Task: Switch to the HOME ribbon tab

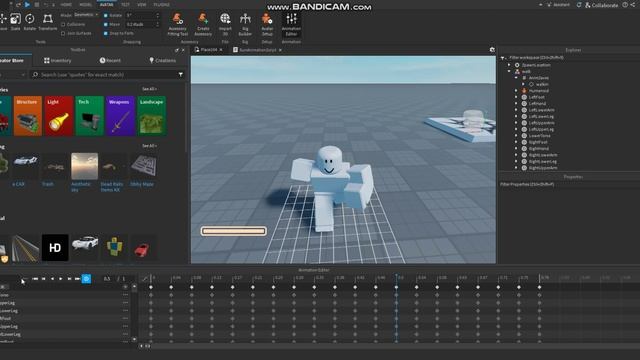Action: tap(66, 5)
